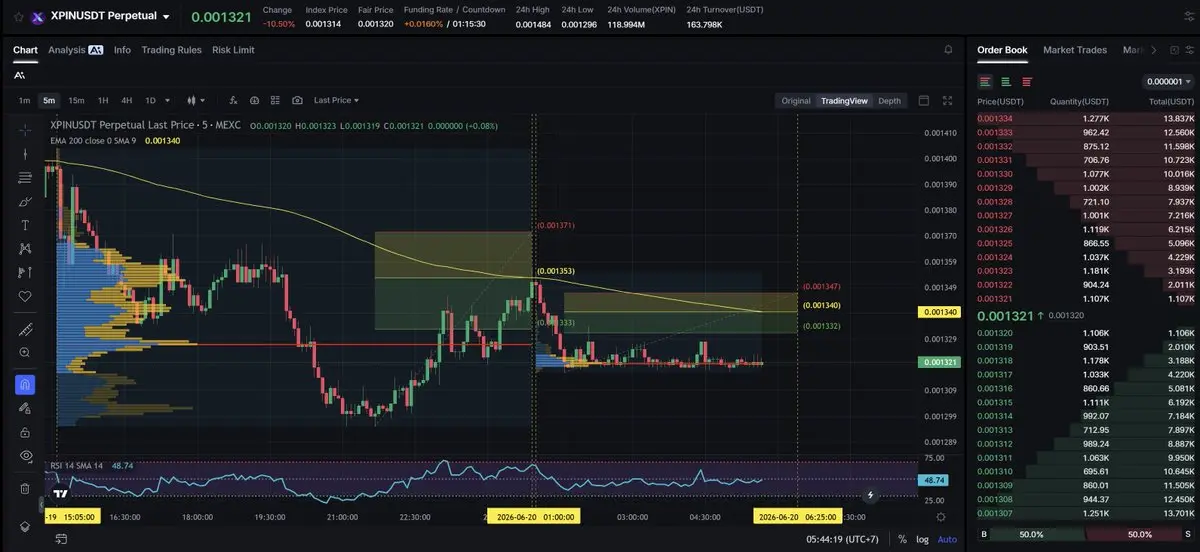This screenshot has height=552, width=1200.
Task: Select the 15m timeframe
Action: (76, 100)
